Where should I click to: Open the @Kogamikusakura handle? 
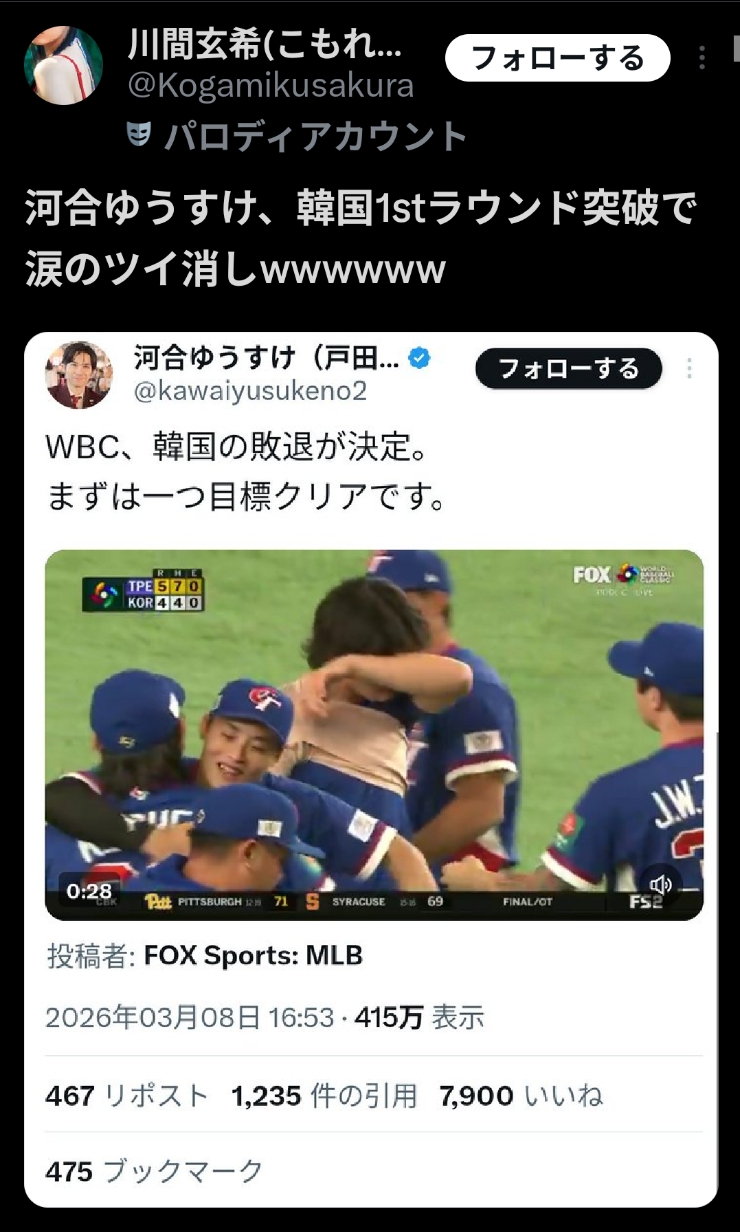(x=270, y=86)
